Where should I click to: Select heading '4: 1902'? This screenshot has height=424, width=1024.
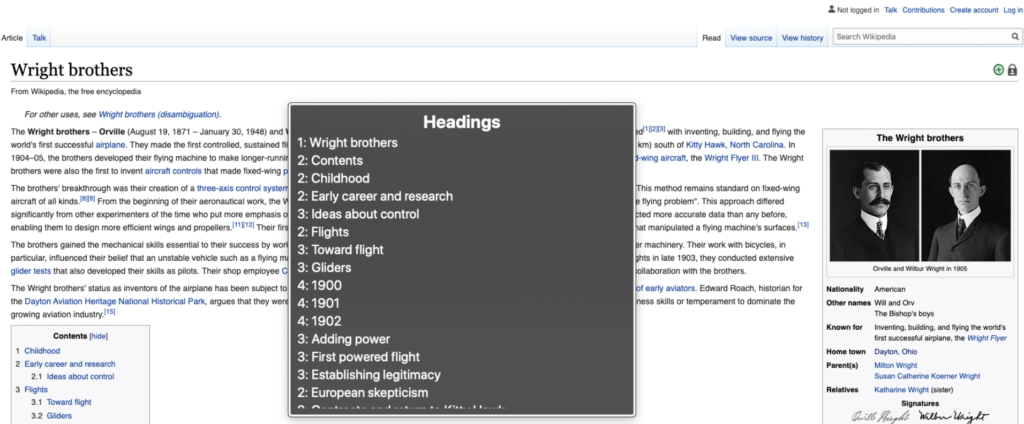pyautogui.click(x=319, y=321)
